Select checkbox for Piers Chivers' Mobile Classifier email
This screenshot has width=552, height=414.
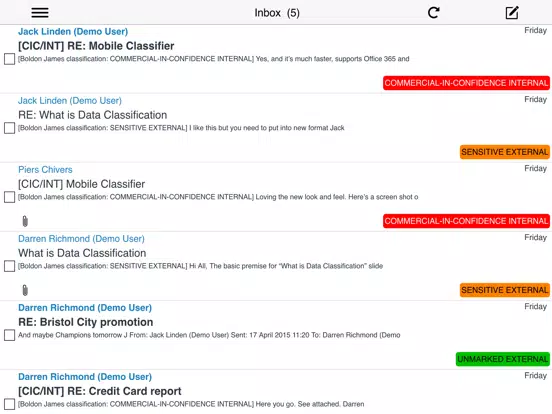click(10, 197)
